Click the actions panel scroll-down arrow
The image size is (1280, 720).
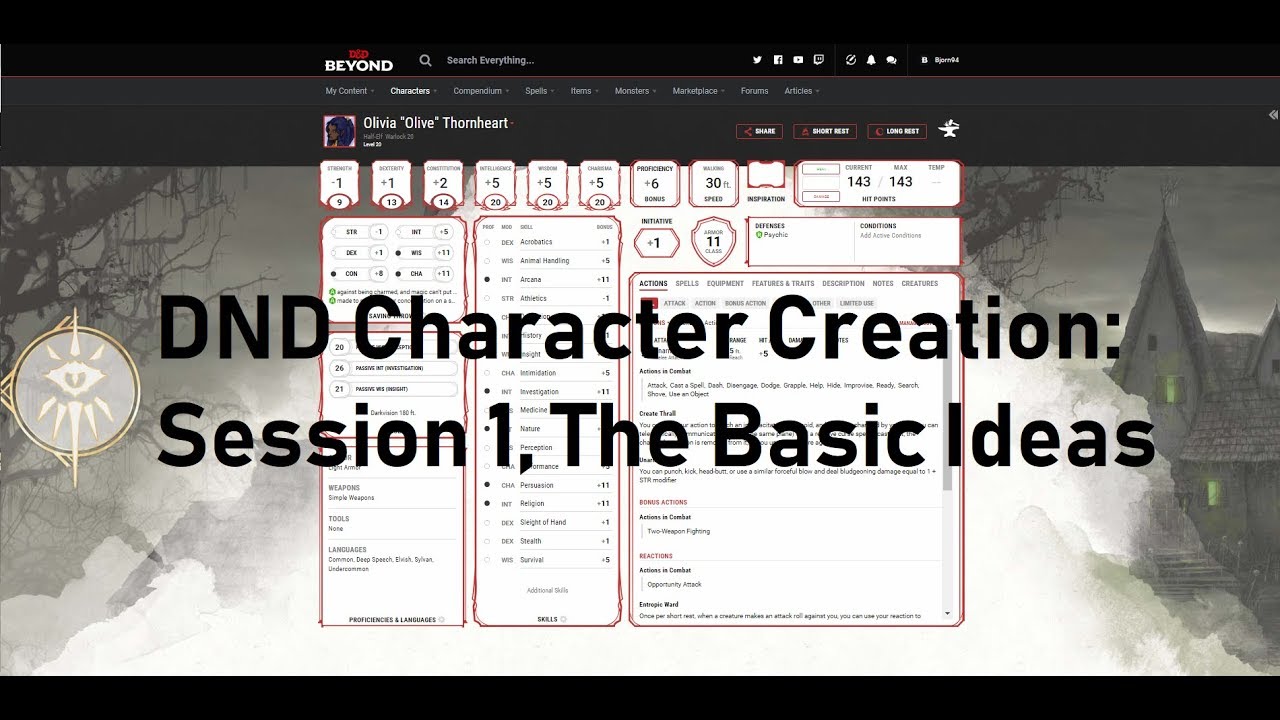[x=948, y=612]
